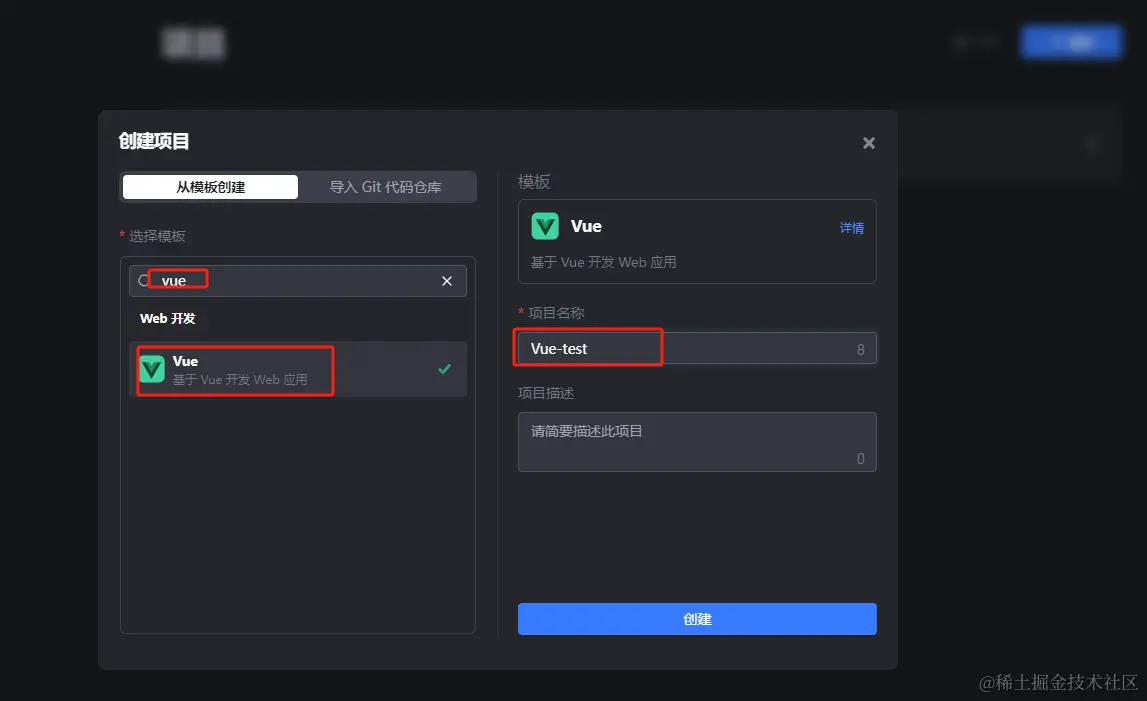Click the description counter showing 0
Screen dimensions: 1147x701
coord(861,459)
